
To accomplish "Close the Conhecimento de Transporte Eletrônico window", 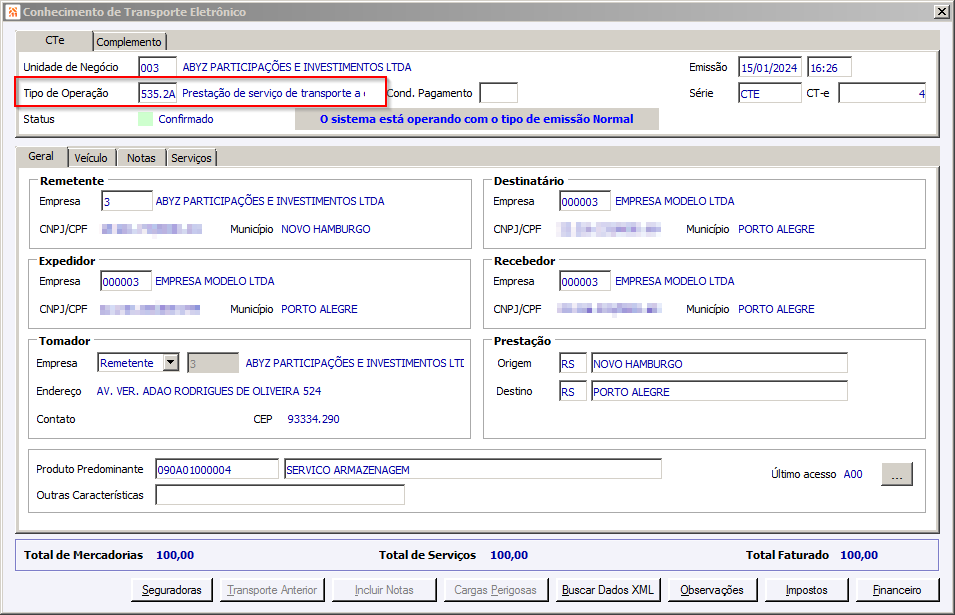I will point(941,12).
